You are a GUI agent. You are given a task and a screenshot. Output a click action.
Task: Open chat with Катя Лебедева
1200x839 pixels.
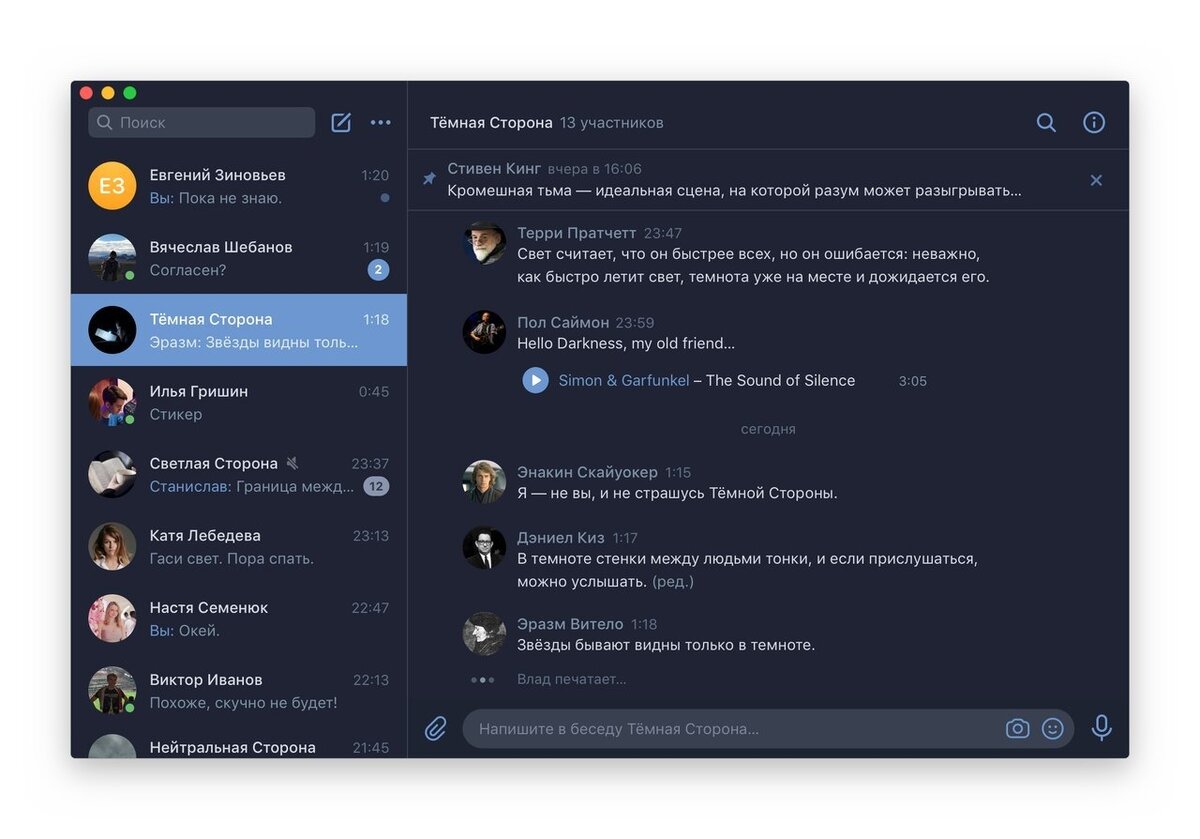239,546
